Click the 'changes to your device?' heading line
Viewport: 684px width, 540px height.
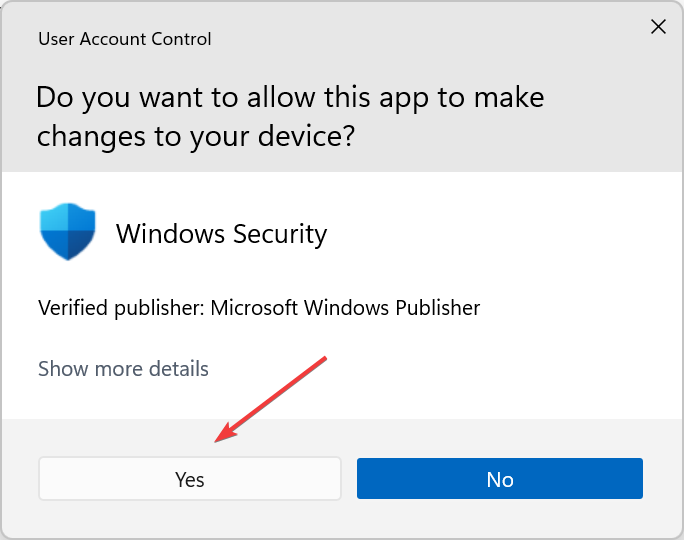click(196, 137)
